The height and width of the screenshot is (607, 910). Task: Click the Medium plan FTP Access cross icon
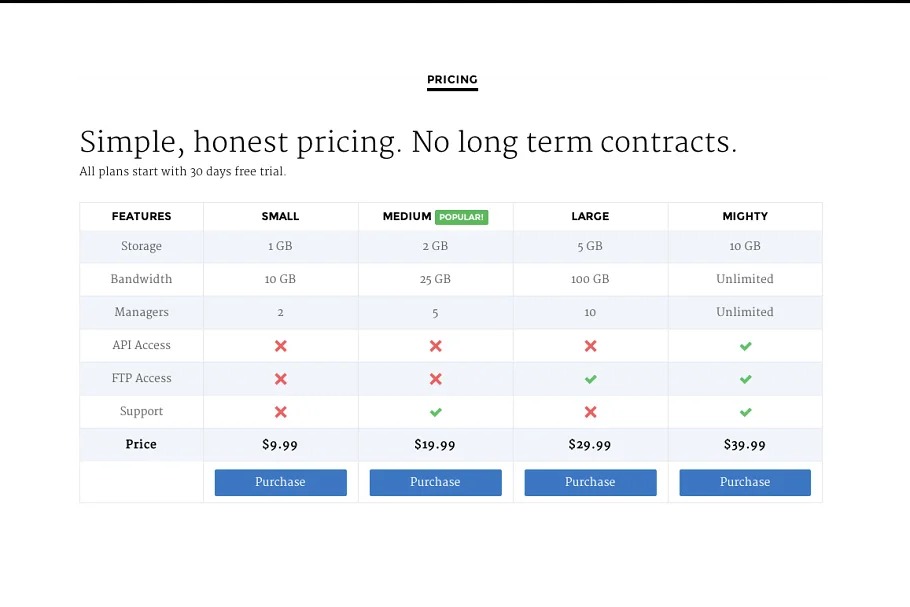(436, 379)
